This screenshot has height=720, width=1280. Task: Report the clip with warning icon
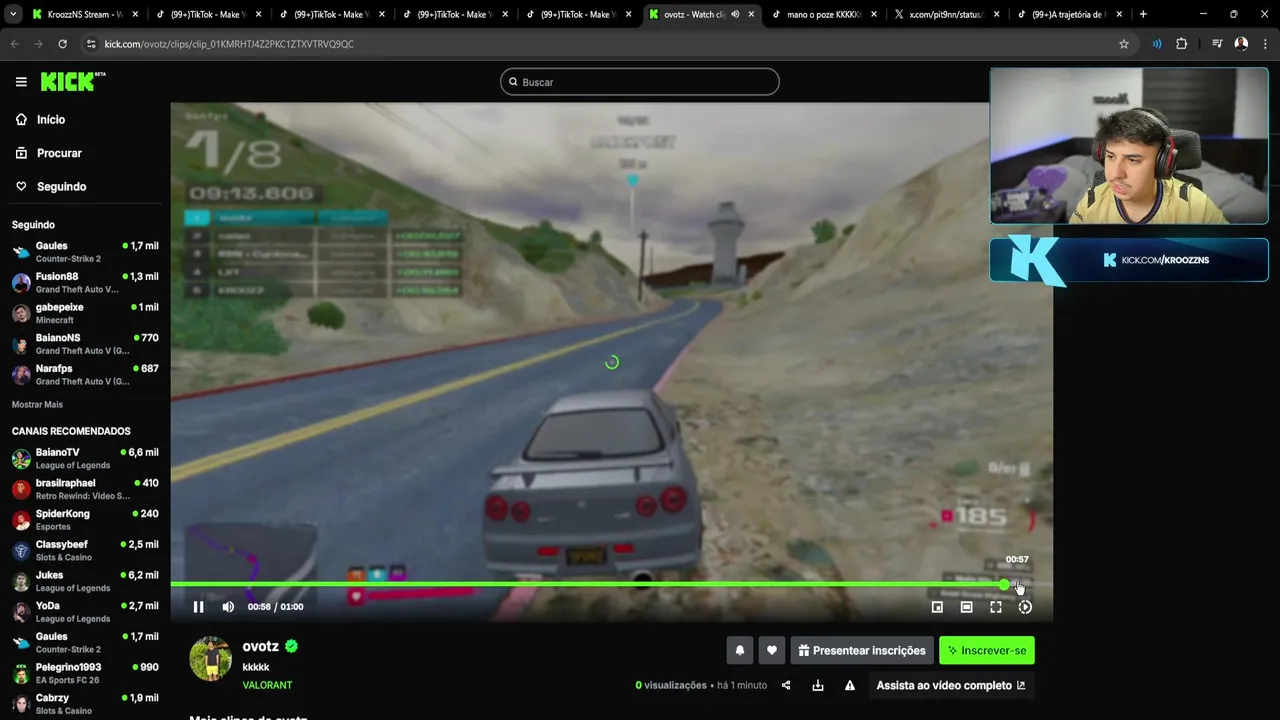pos(850,685)
